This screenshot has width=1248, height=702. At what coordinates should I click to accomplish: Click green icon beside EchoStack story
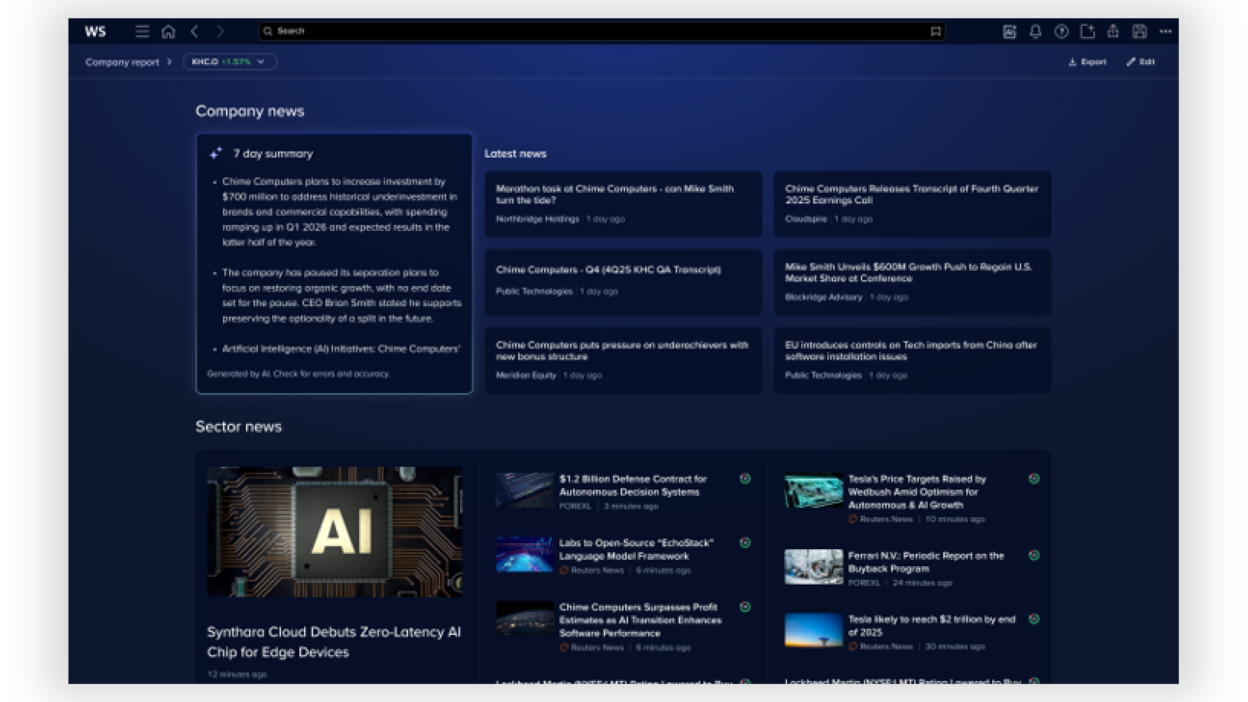(x=745, y=543)
